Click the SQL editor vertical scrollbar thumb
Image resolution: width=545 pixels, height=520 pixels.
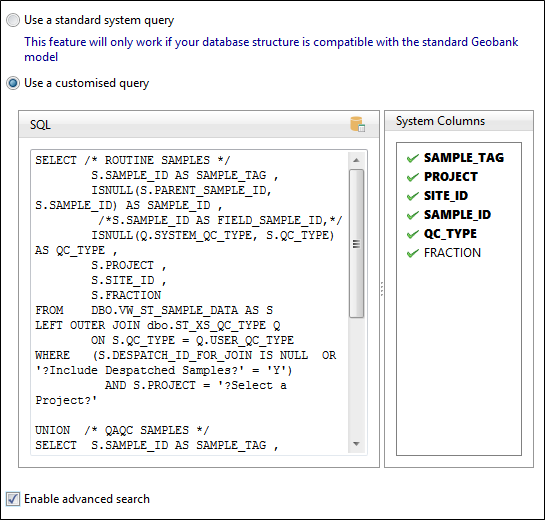[356, 243]
